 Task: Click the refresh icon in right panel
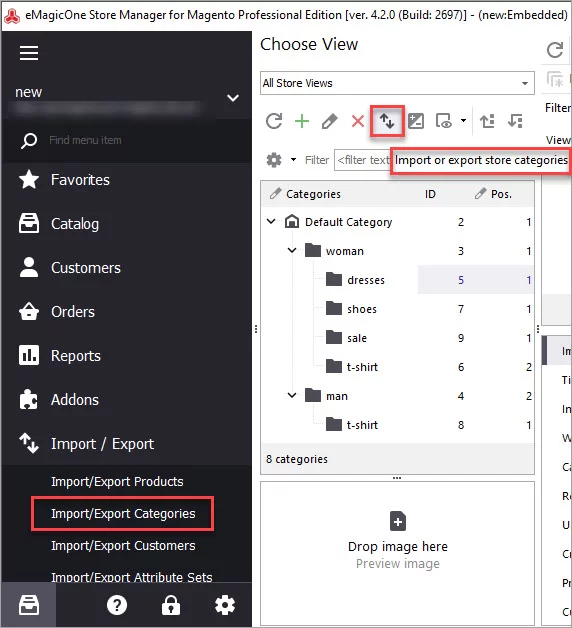pos(555,50)
